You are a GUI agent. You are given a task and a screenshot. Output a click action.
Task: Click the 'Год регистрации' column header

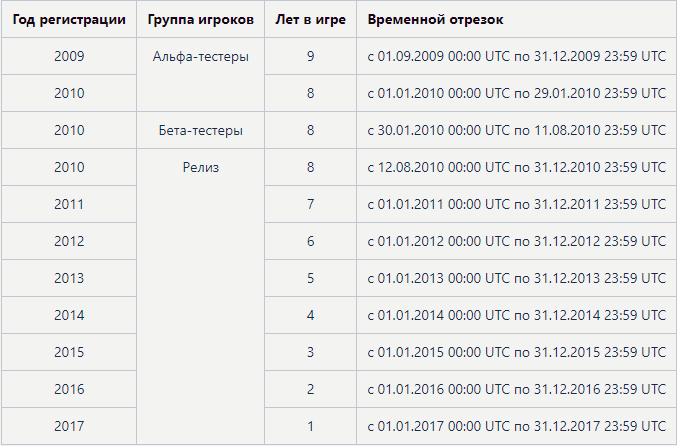point(69,20)
